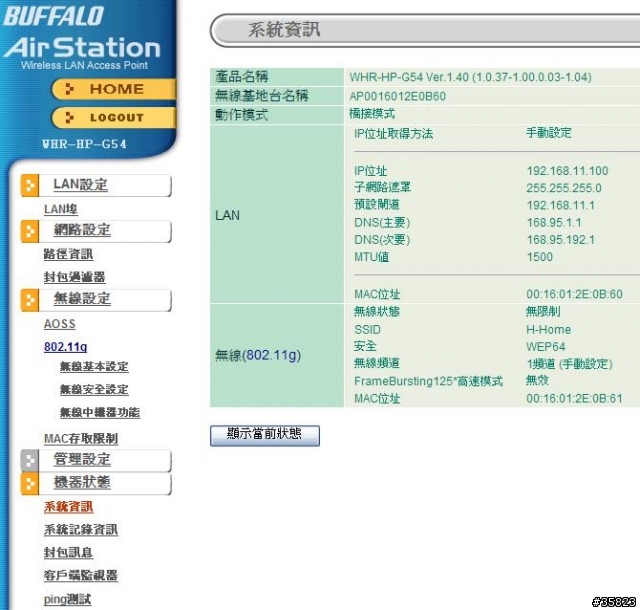Click the 顯示當前狀態 button
The height and width of the screenshot is (610, 640).
click(265, 436)
